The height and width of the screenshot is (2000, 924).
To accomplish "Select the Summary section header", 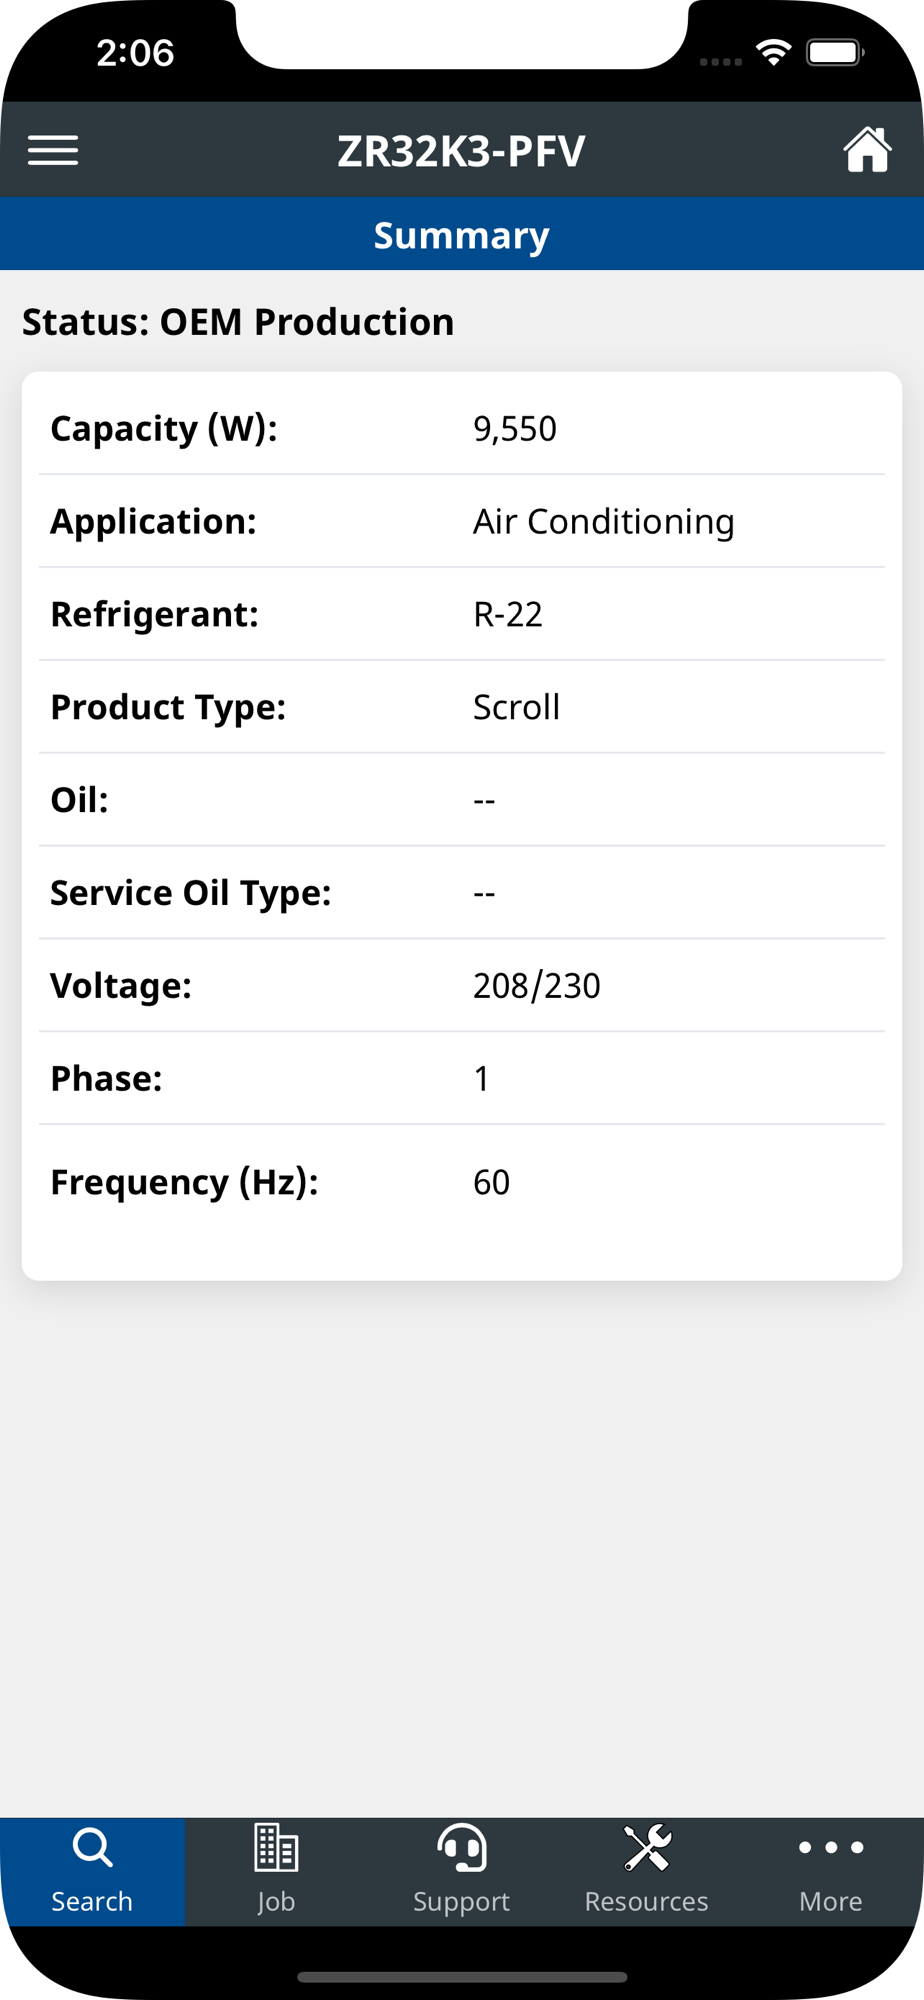I will 462,234.
